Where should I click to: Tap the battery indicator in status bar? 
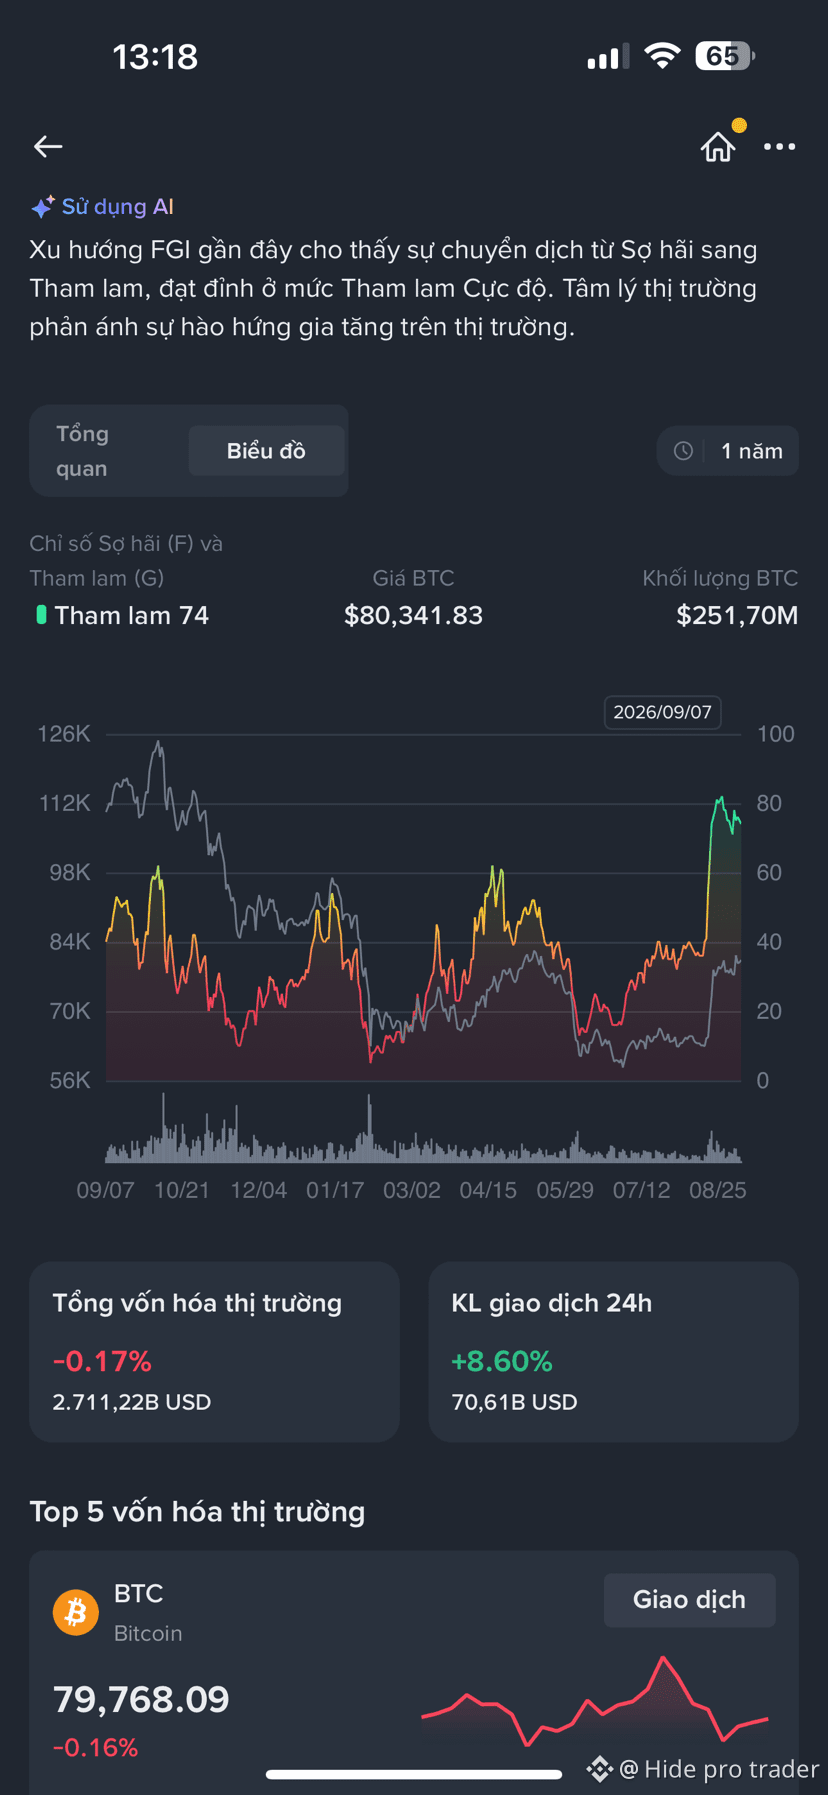pyautogui.click(x=724, y=56)
